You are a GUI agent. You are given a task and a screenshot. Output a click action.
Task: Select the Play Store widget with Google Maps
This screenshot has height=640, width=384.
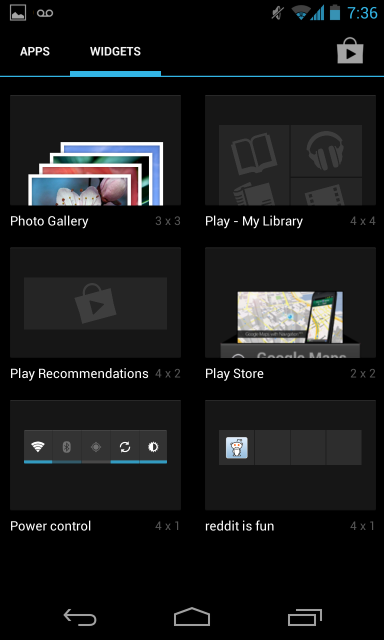(x=291, y=302)
